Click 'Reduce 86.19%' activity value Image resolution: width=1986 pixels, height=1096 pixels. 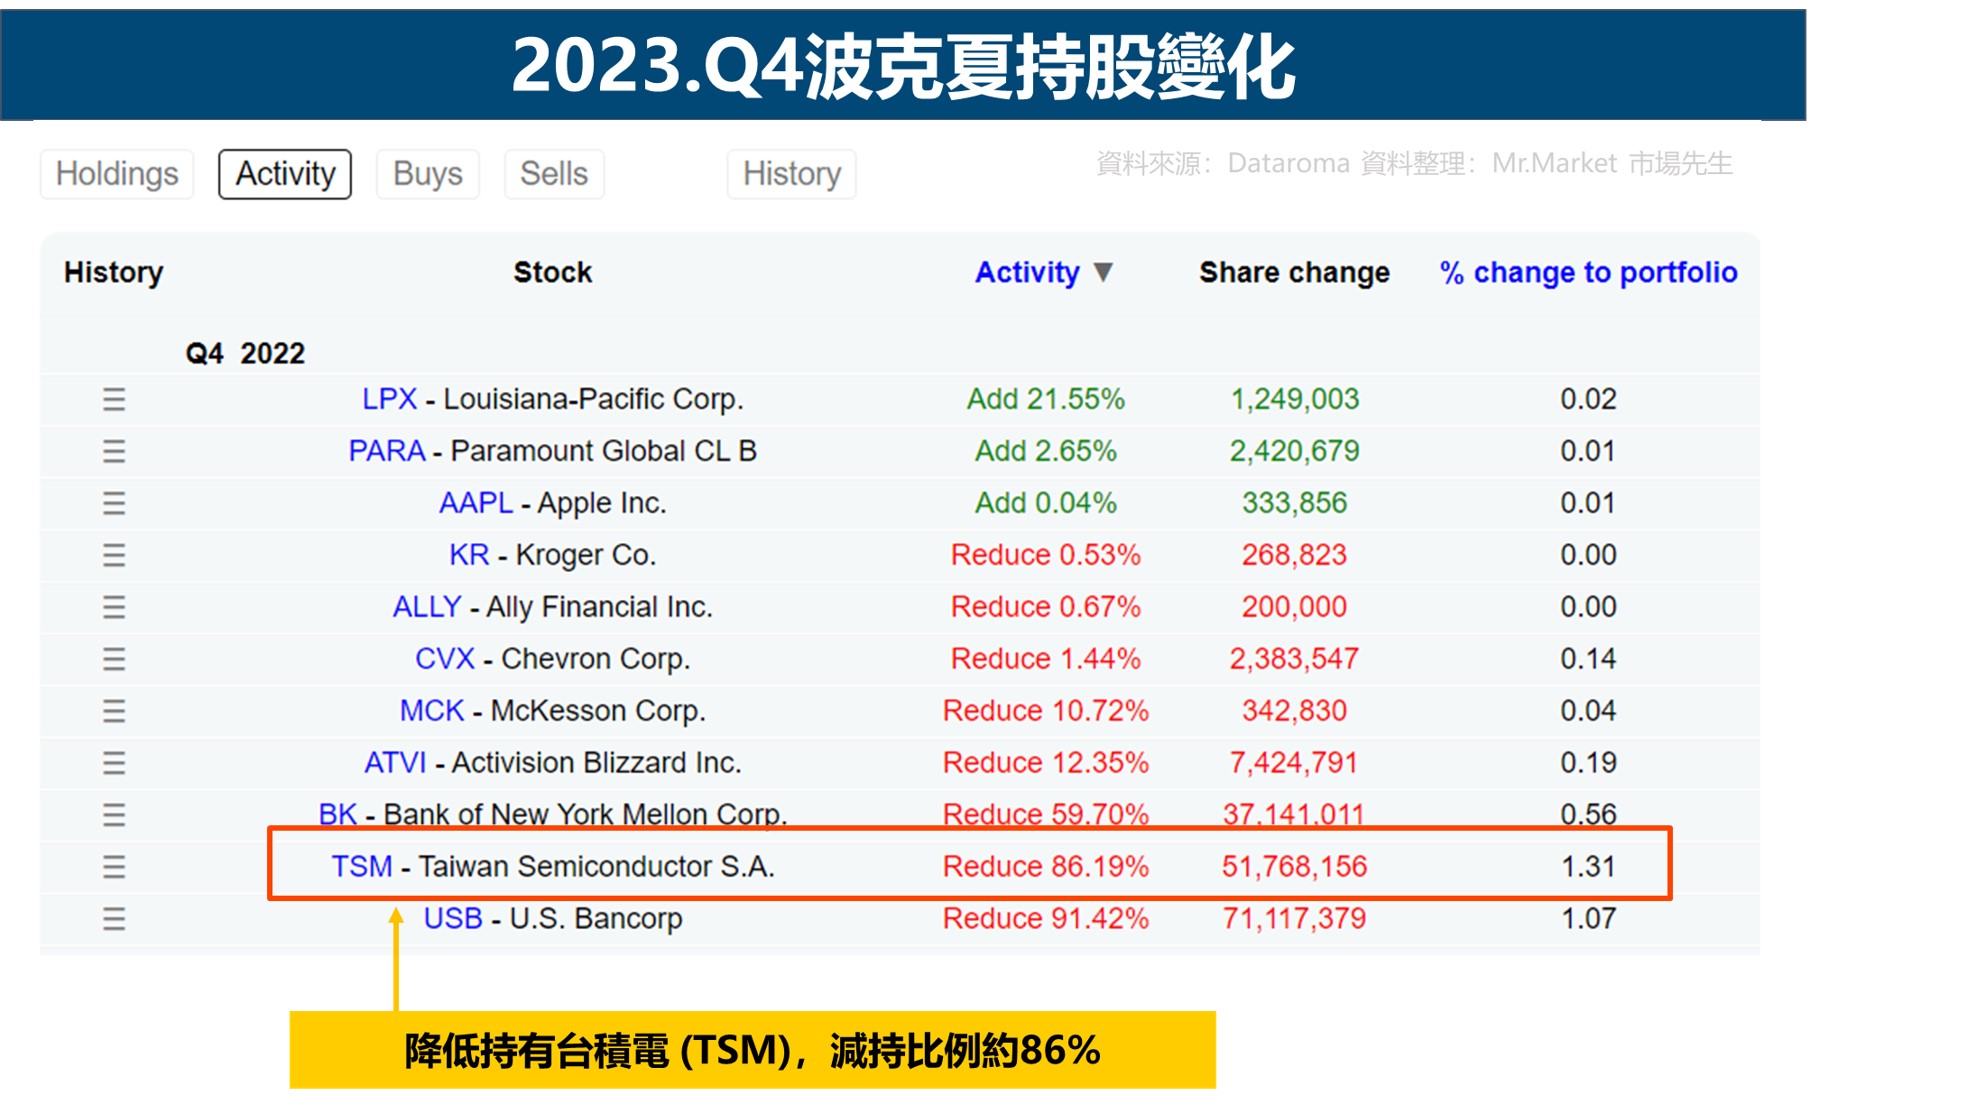tap(1045, 866)
